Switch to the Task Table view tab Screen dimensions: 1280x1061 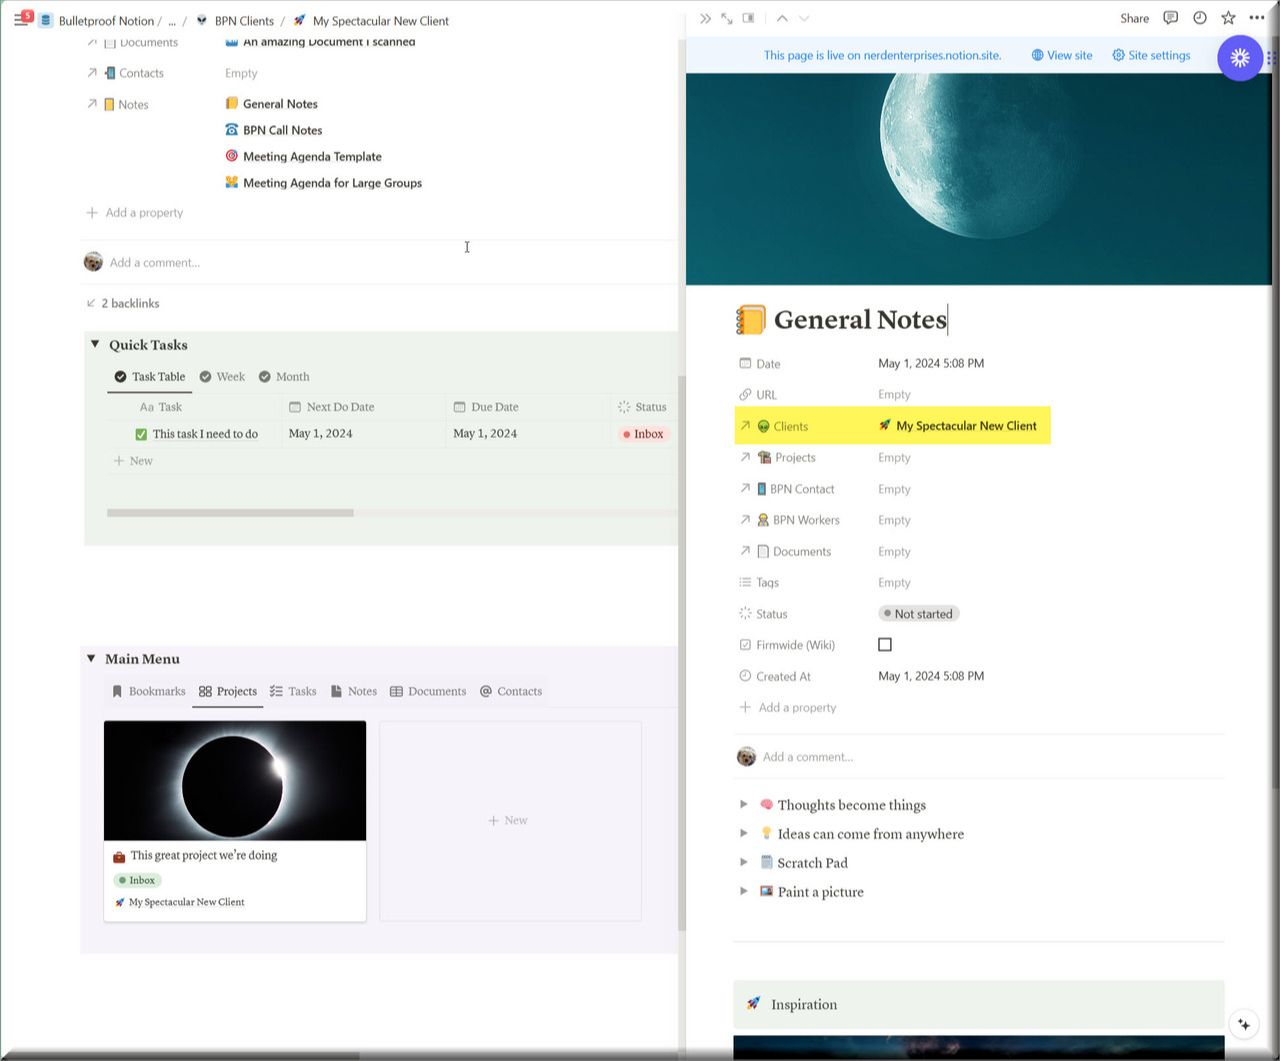[149, 377]
